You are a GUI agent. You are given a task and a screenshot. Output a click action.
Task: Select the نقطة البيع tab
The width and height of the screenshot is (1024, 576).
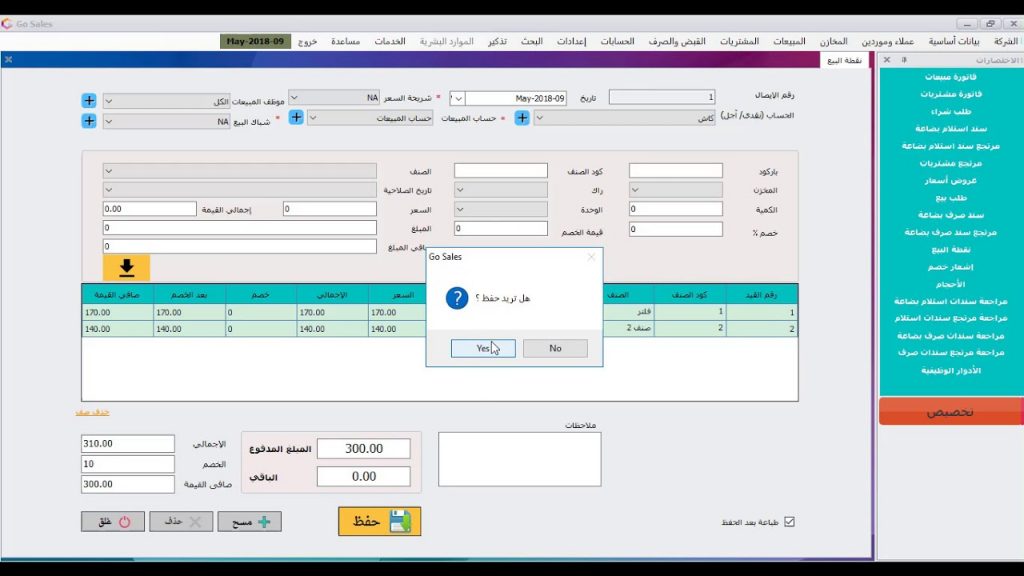tap(844, 60)
